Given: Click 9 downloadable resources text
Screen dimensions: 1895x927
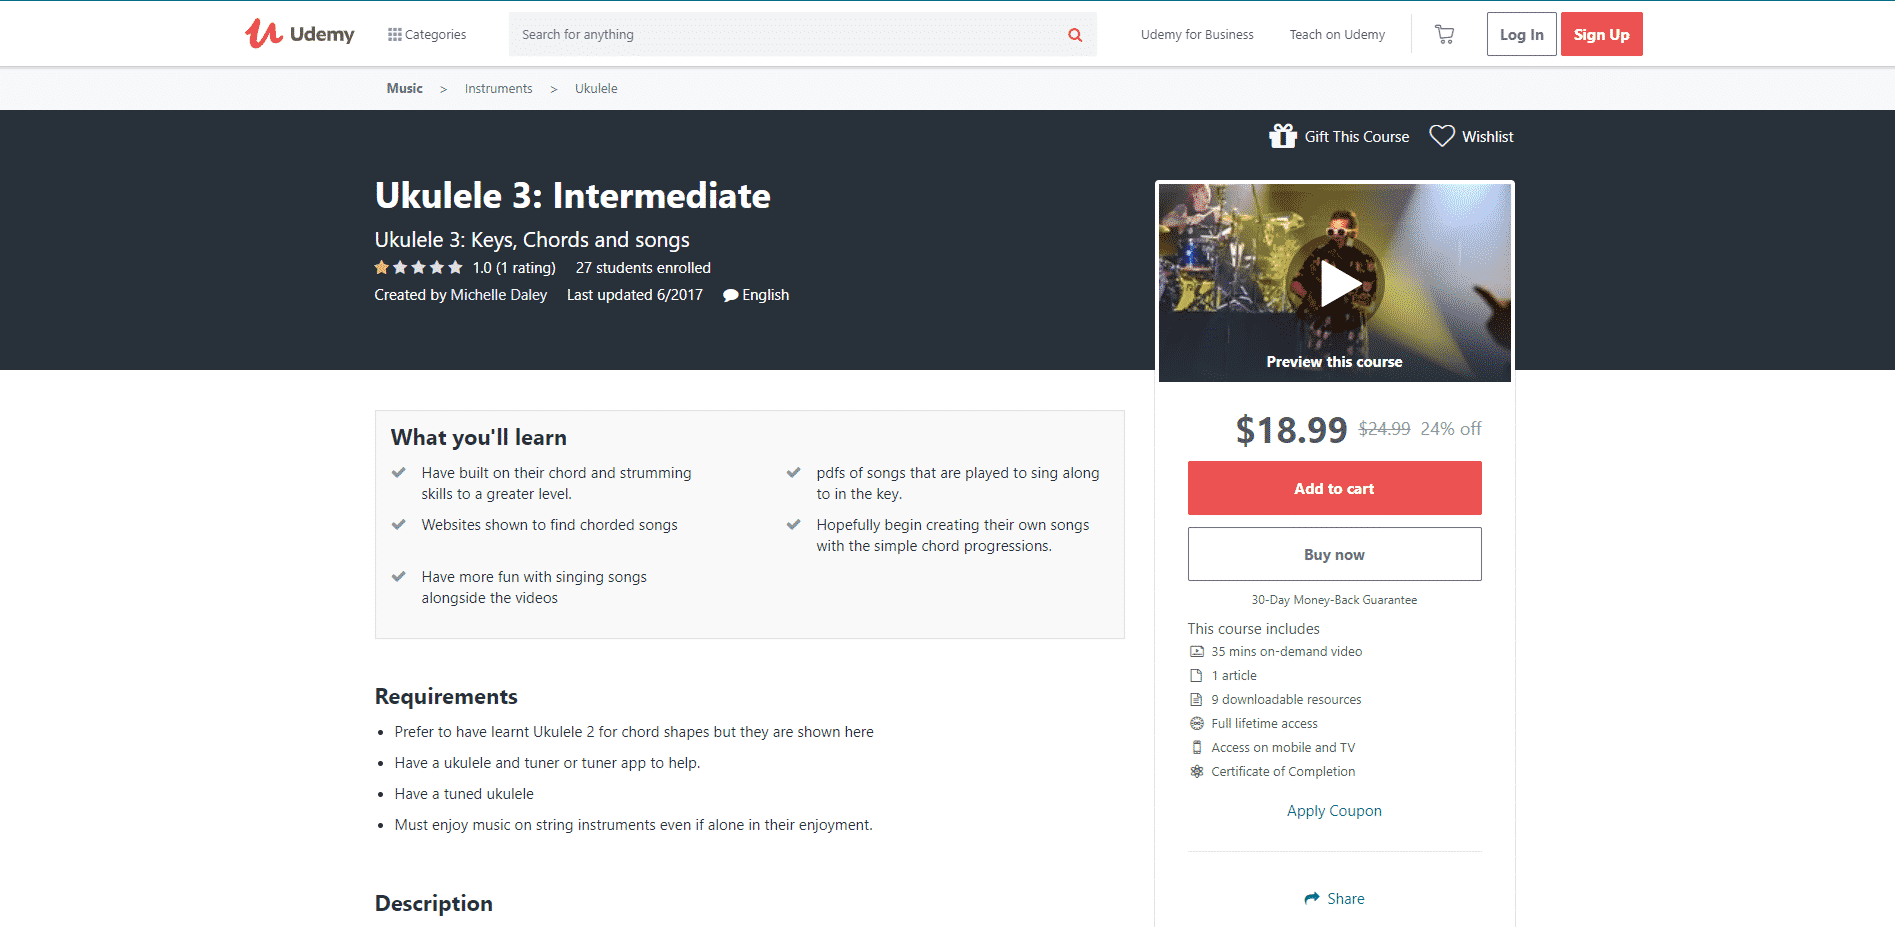Looking at the screenshot, I should click(1286, 699).
